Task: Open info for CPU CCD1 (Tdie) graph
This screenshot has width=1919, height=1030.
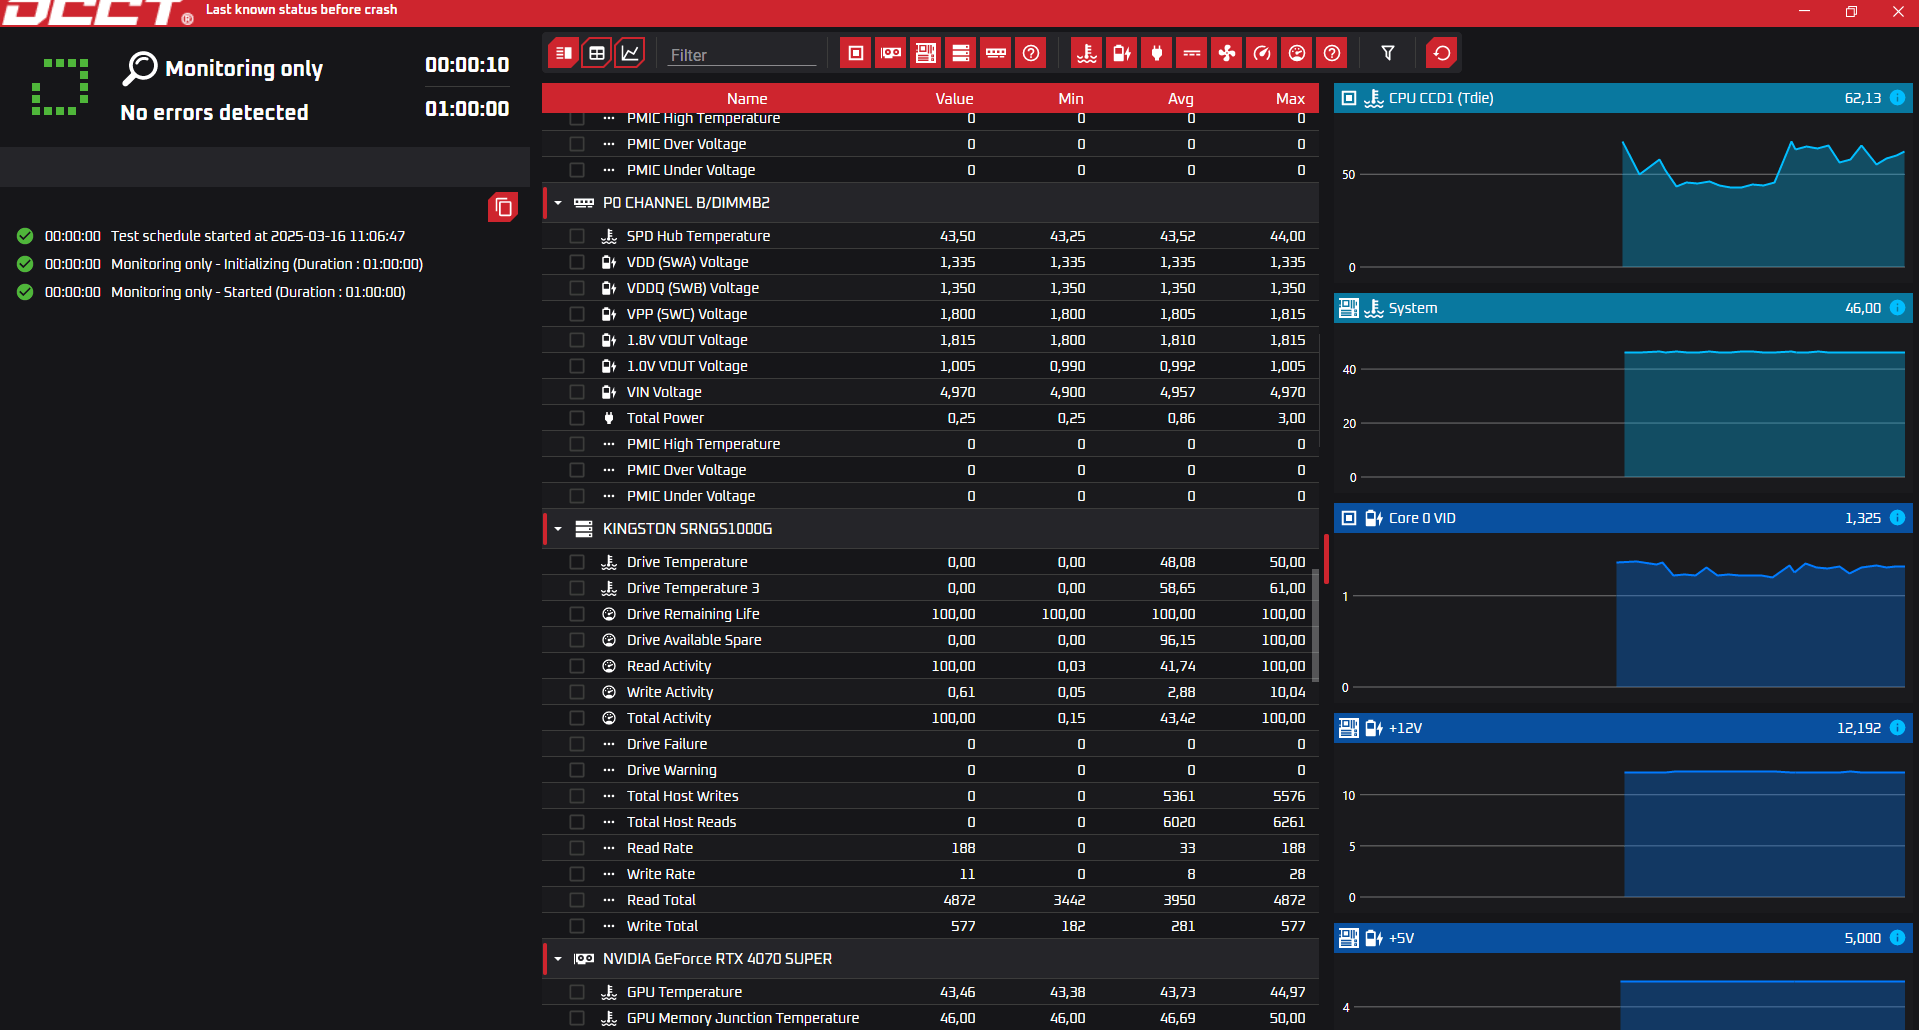Action: (x=1897, y=98)
